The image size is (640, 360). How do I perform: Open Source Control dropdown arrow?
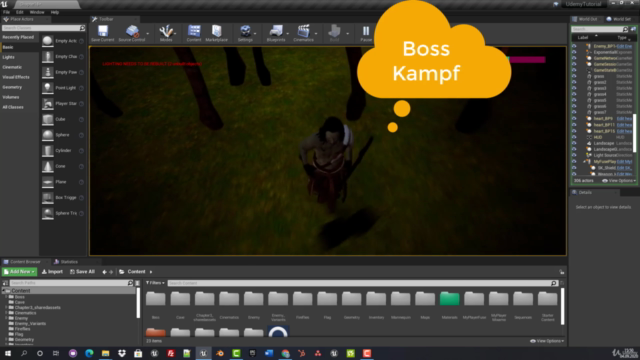(x=148, y=33)
